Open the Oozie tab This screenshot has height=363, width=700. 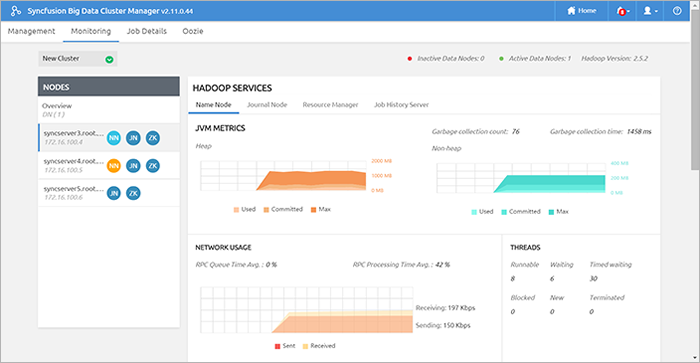(x=193, y=31)
